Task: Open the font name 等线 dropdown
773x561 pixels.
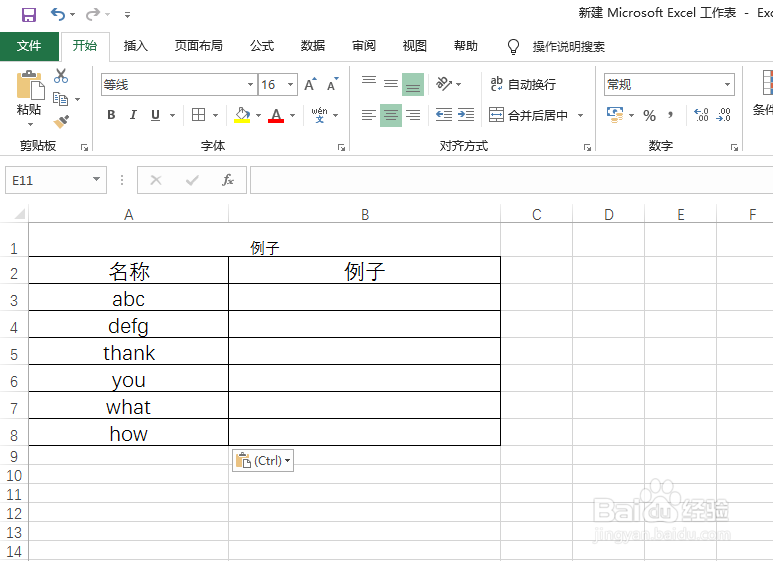Action: (250, 85)
